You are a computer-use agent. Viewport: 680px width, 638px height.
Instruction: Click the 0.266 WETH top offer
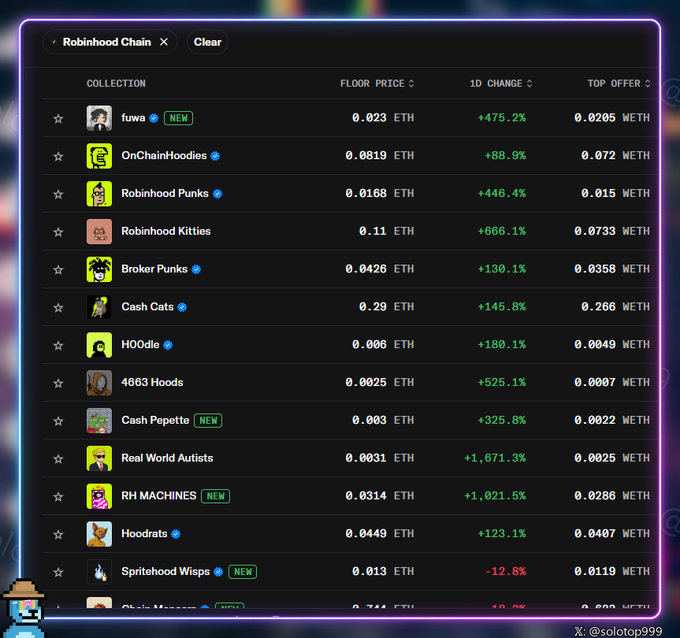click(x=615, y=307)
